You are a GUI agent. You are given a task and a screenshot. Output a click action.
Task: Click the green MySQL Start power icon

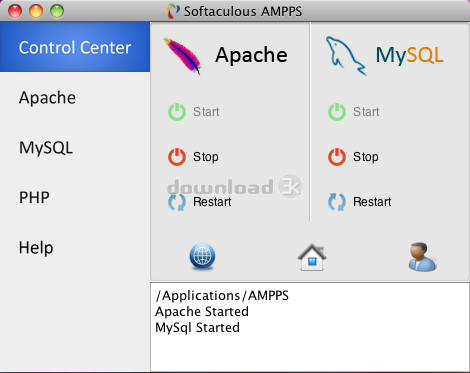(x=337, y=112)
